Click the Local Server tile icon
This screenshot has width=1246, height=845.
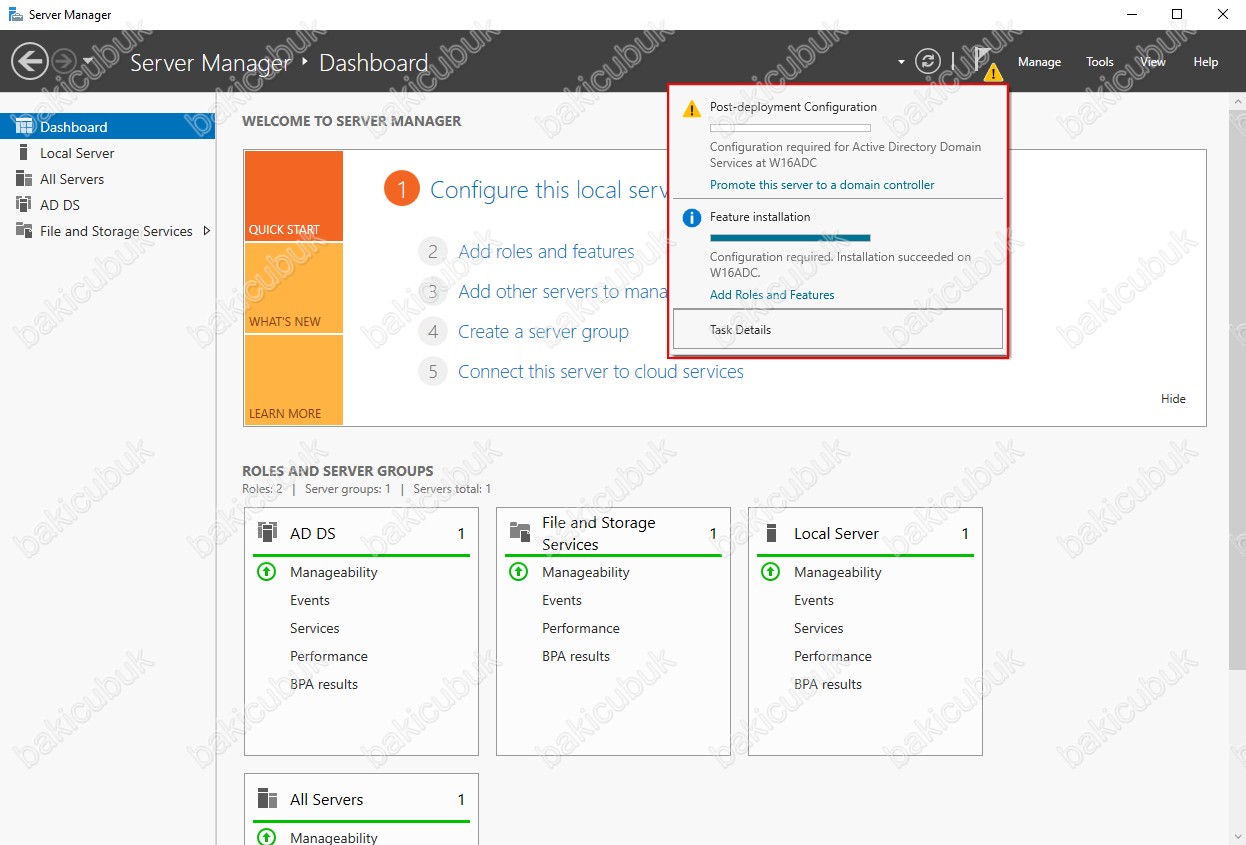(770, 532)
